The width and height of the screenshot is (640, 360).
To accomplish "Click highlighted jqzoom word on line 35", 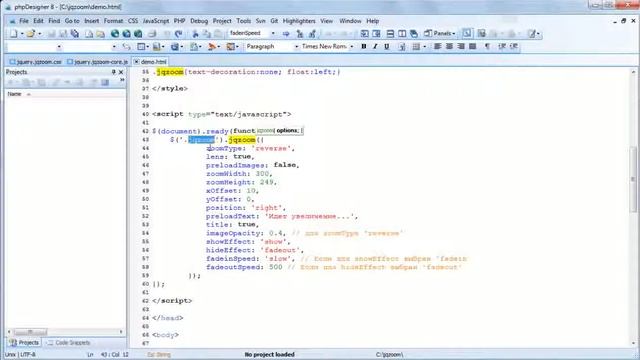I will [x=170, y=72].
